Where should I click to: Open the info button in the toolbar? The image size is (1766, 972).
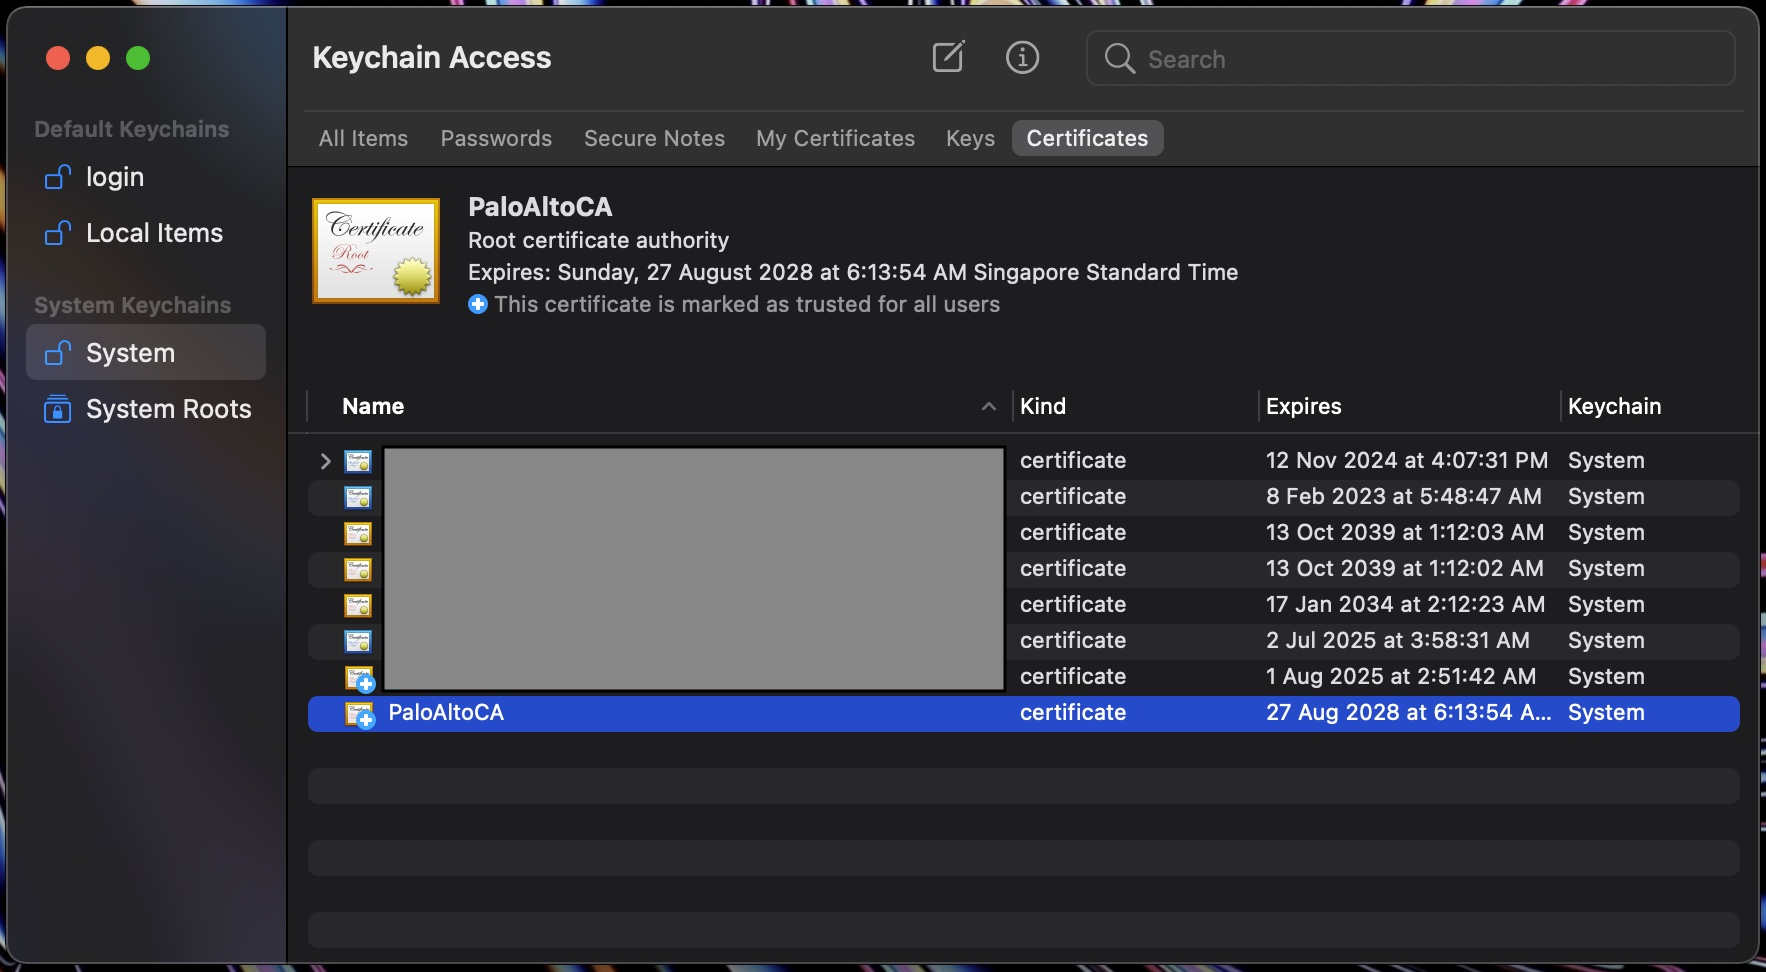click(1022, 58)
